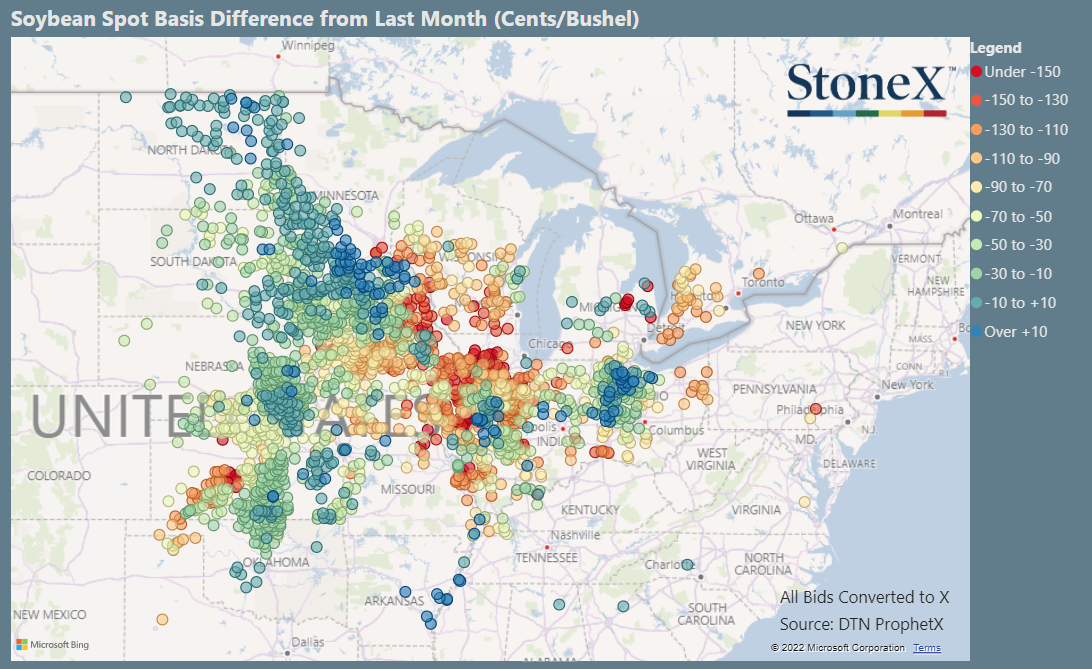Click the Winnipeg city marker dot
The image size is (1092, 669).
[279, 57]
